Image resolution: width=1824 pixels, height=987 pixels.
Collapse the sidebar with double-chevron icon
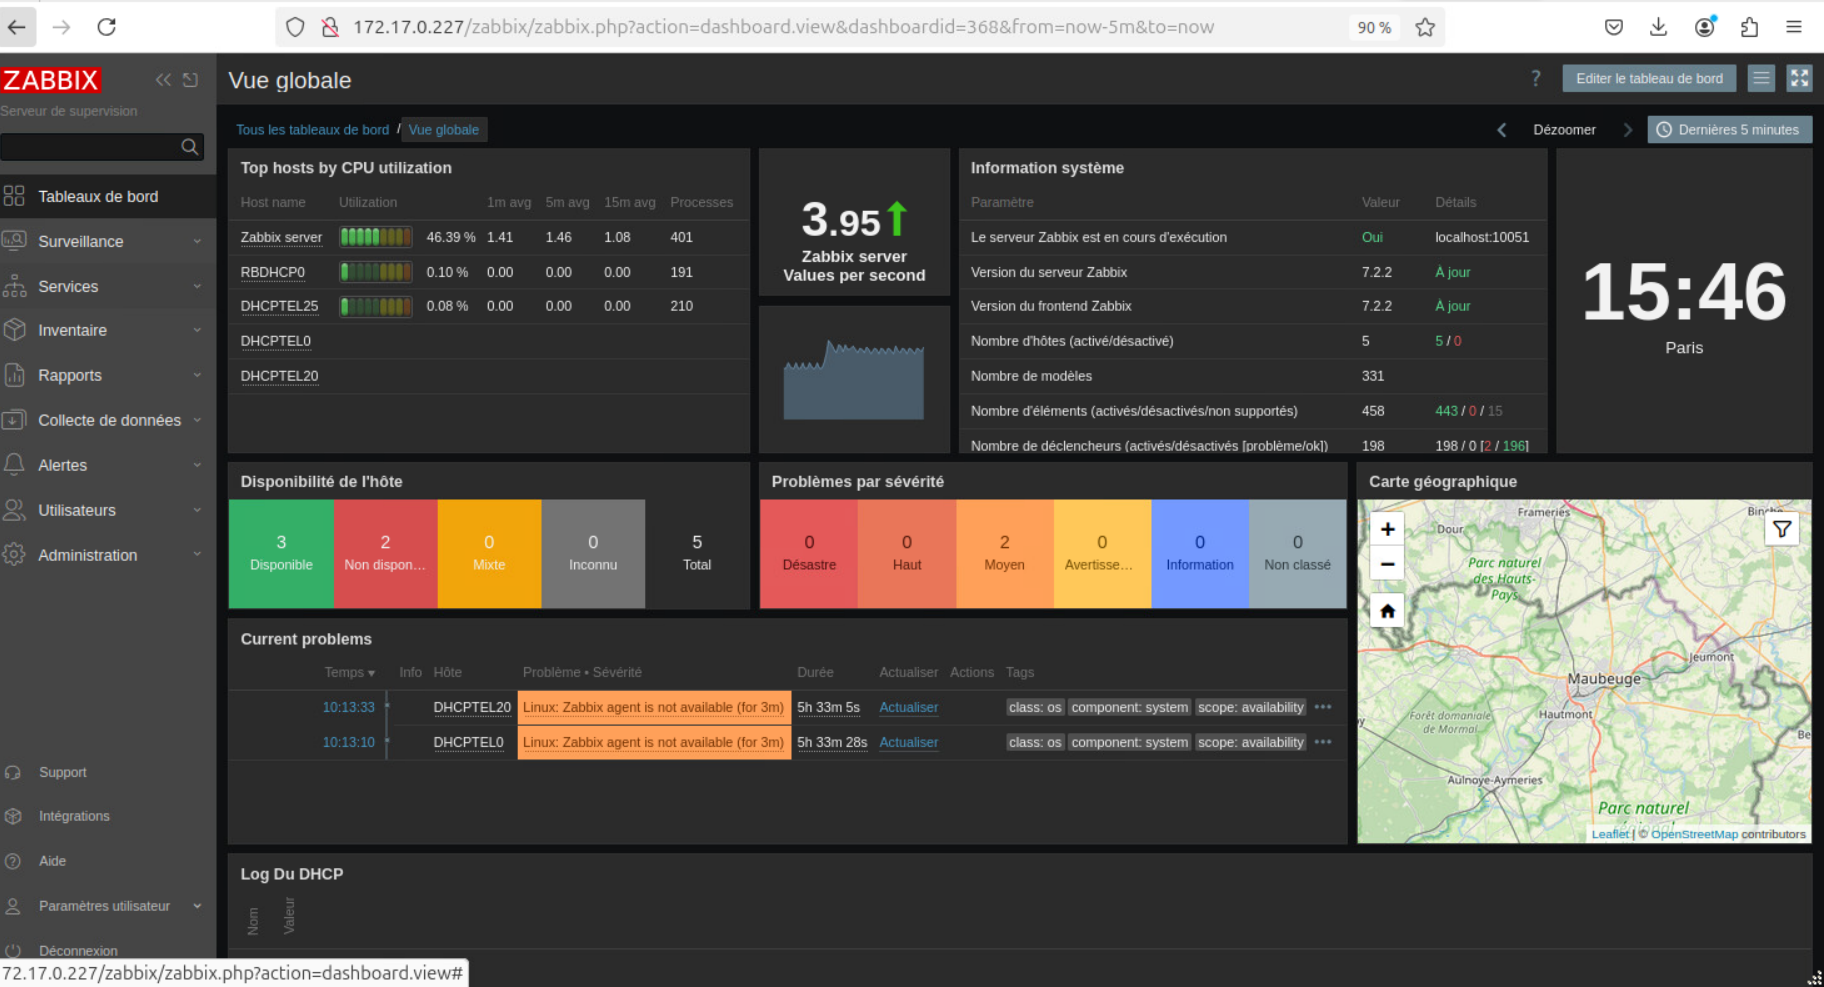[x=163, y=80]
